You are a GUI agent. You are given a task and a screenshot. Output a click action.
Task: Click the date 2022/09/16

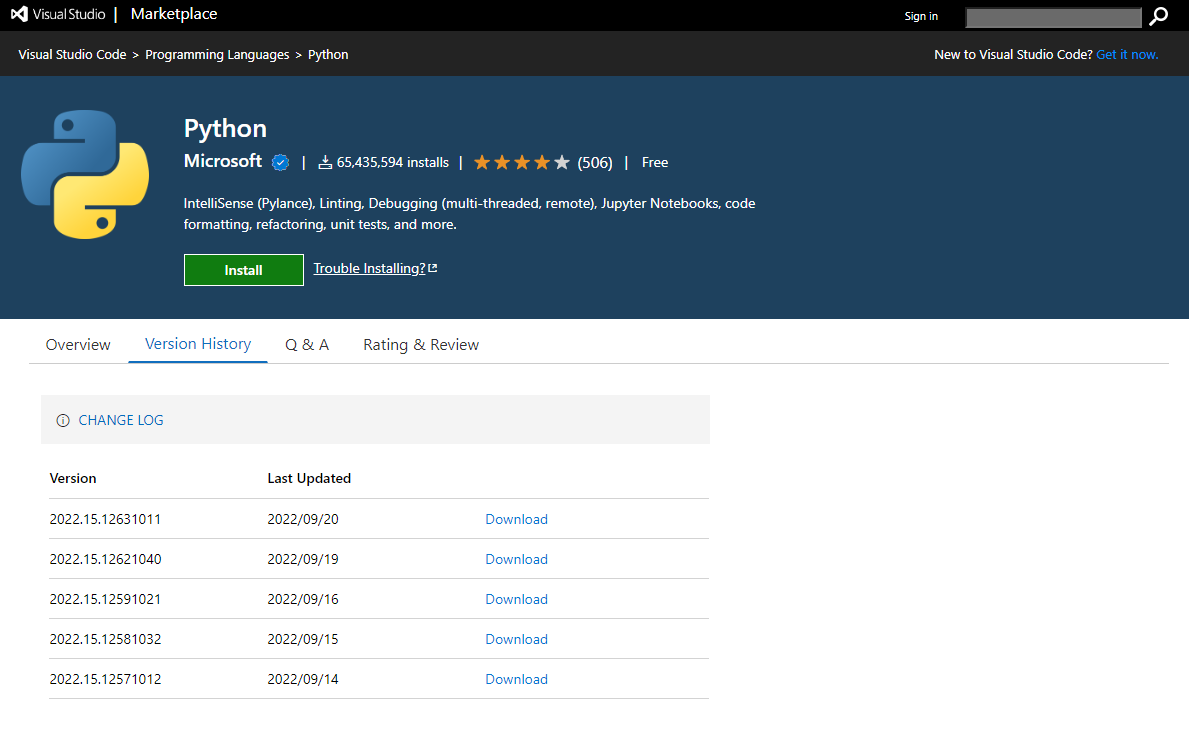point(303,600)
